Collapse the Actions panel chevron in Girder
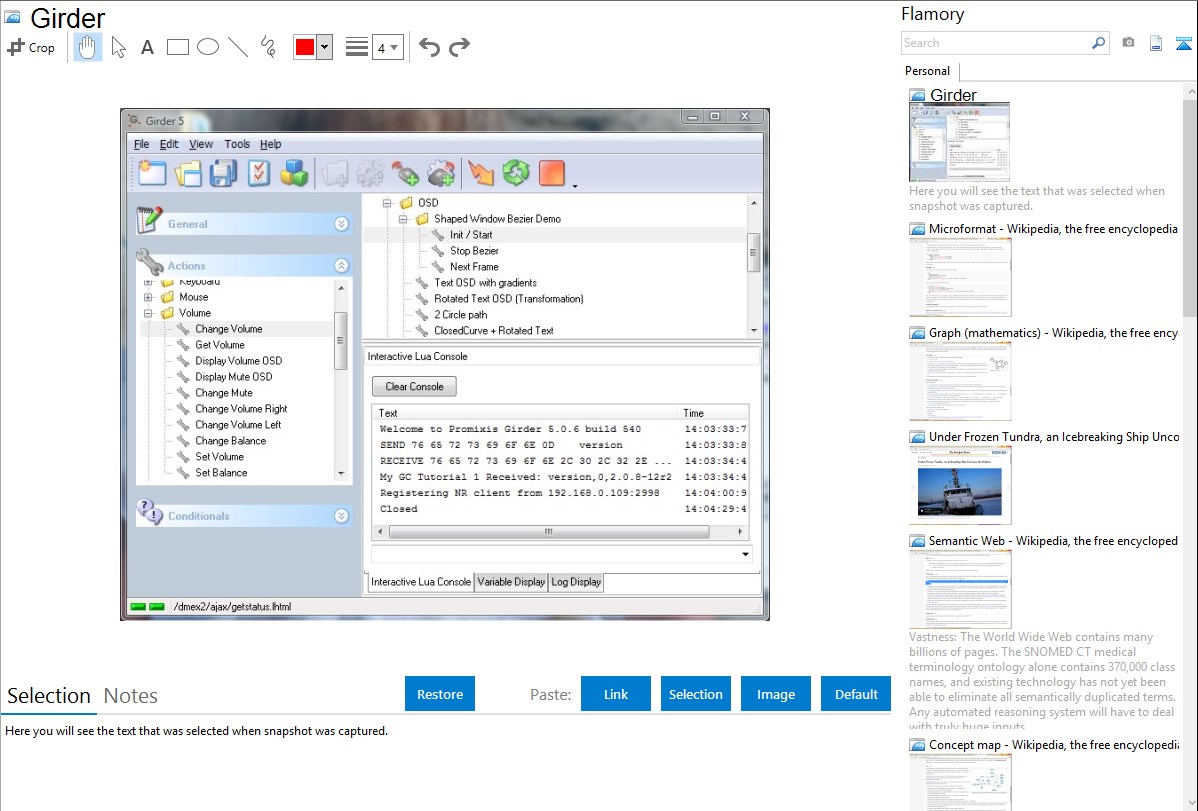 click(342, 265)
